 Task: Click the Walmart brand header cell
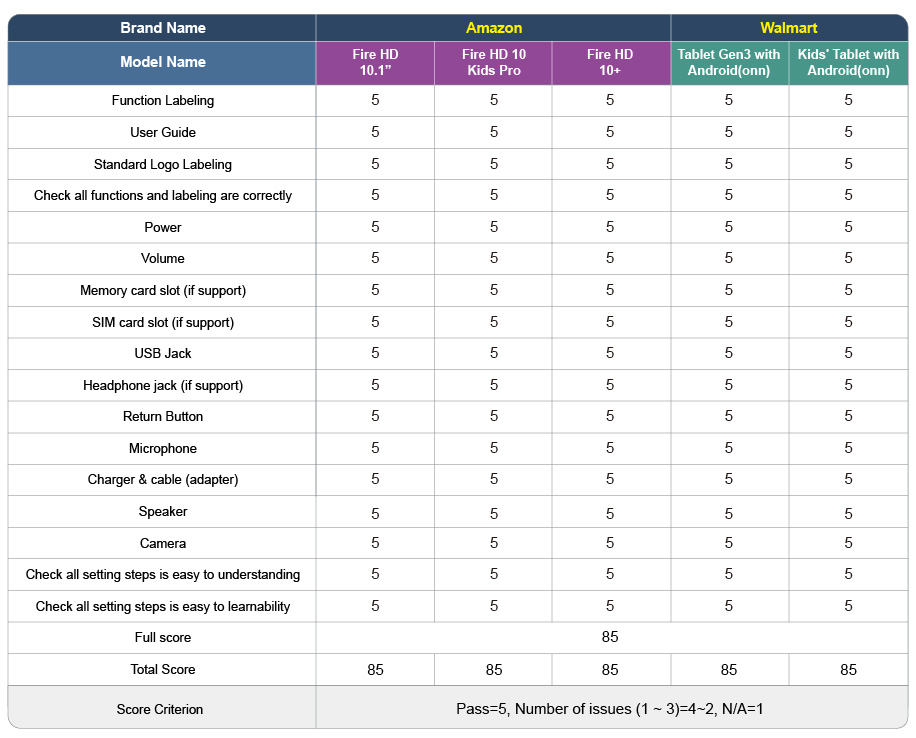[789, 28]
